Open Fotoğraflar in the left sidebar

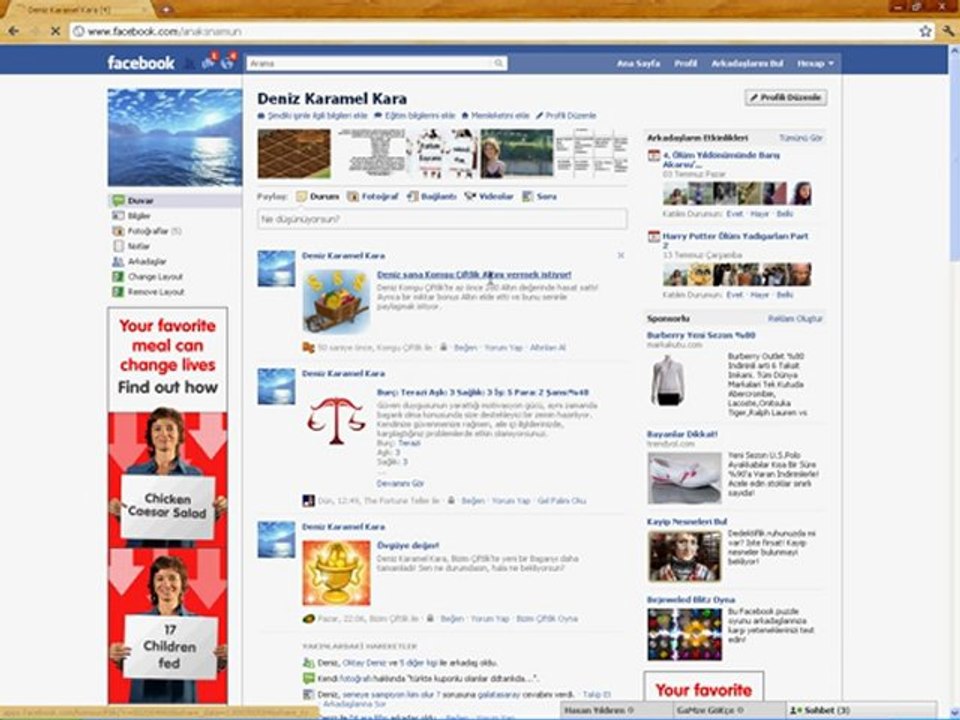coord(147,231)
